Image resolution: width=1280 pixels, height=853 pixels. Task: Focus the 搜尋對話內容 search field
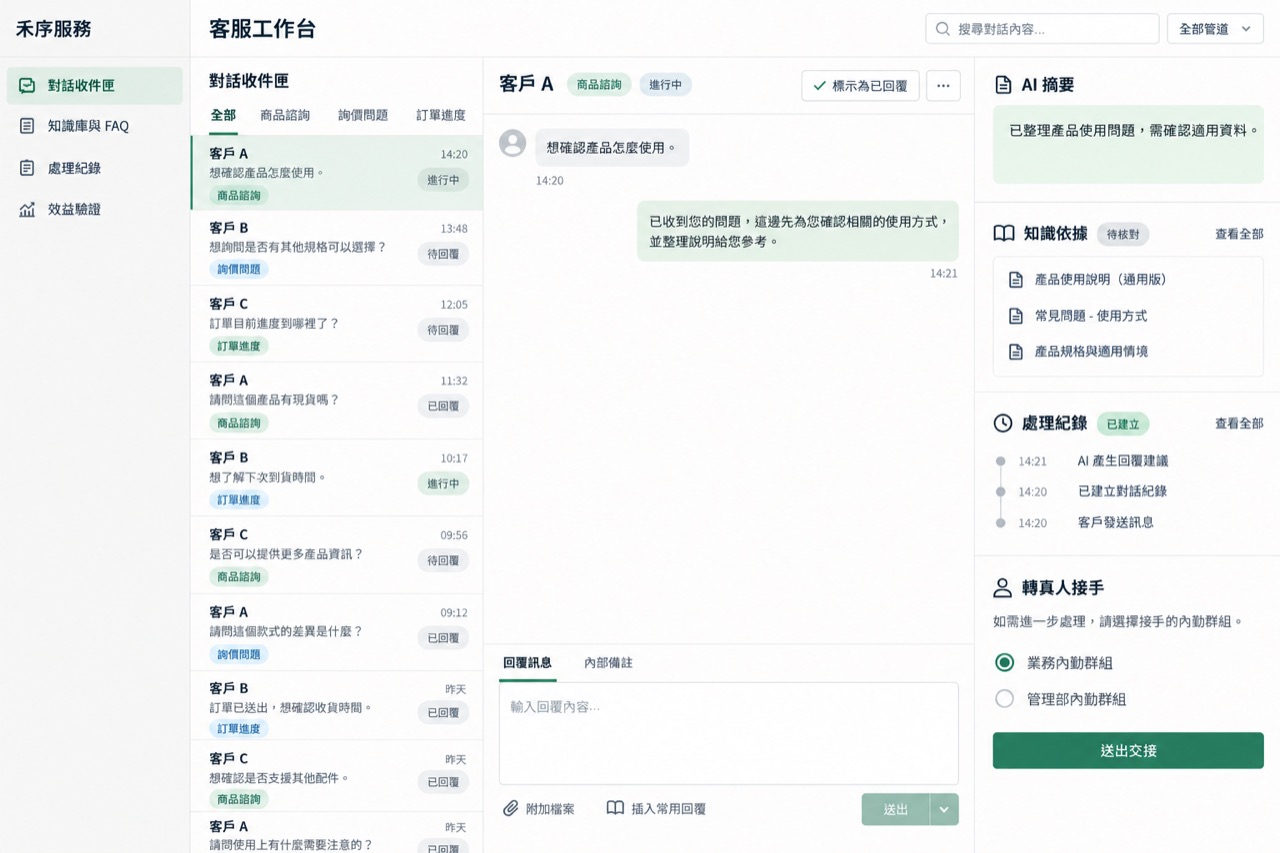pos(1042,29)
